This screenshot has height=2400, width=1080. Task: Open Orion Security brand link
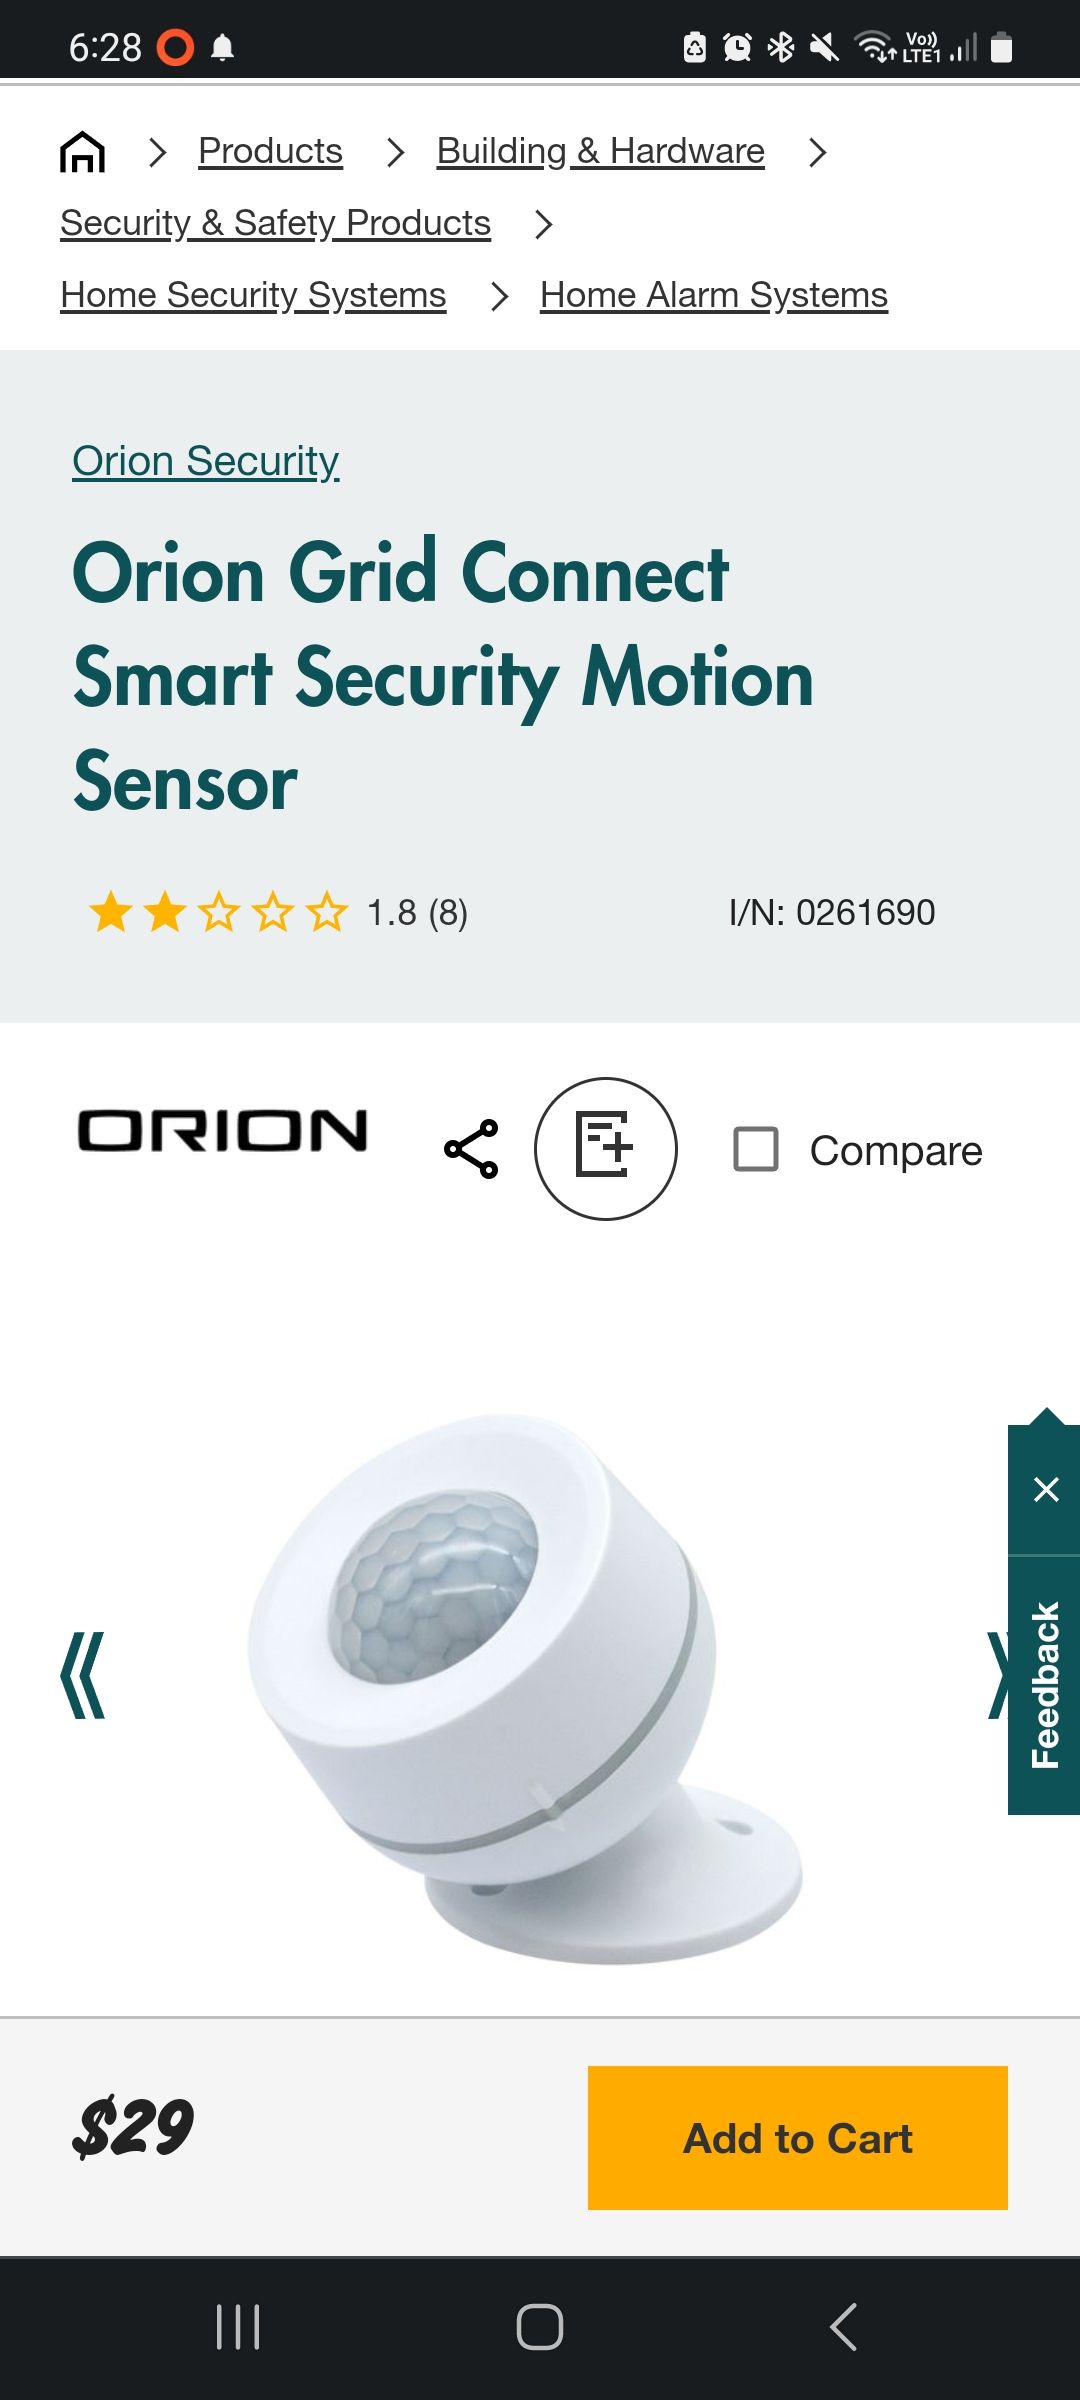206,461
